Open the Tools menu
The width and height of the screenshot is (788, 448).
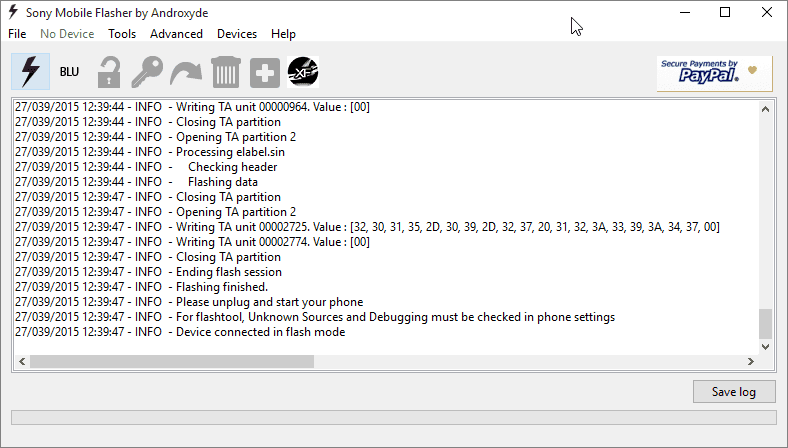tap(122, 34)
